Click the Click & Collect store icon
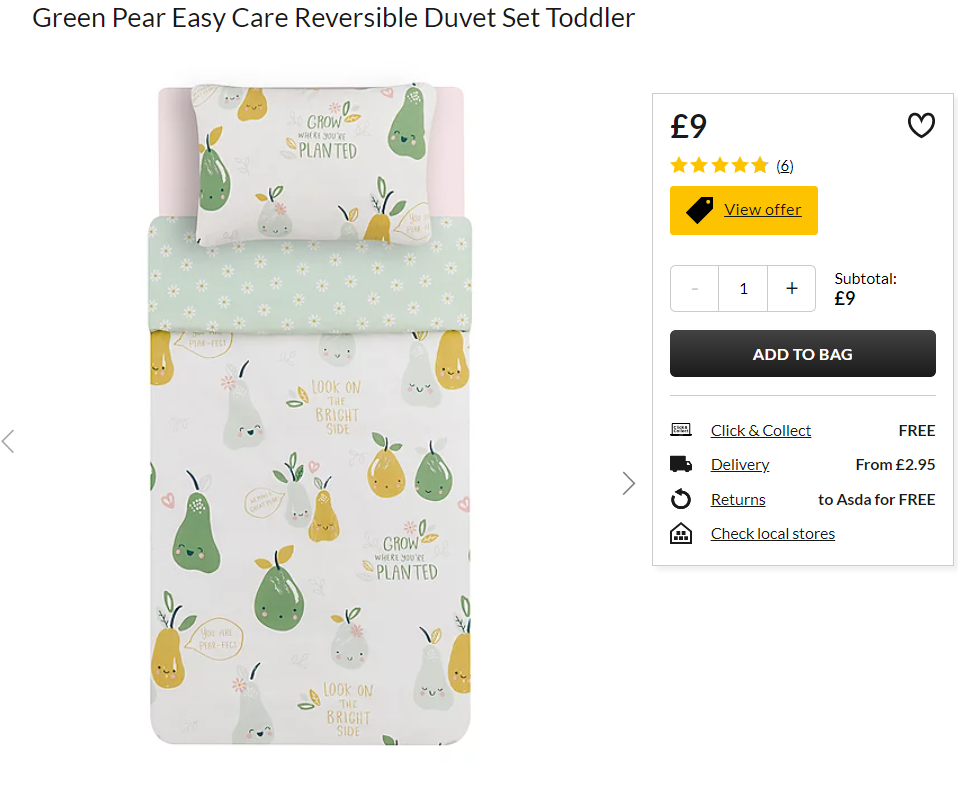 click(681, 429)
